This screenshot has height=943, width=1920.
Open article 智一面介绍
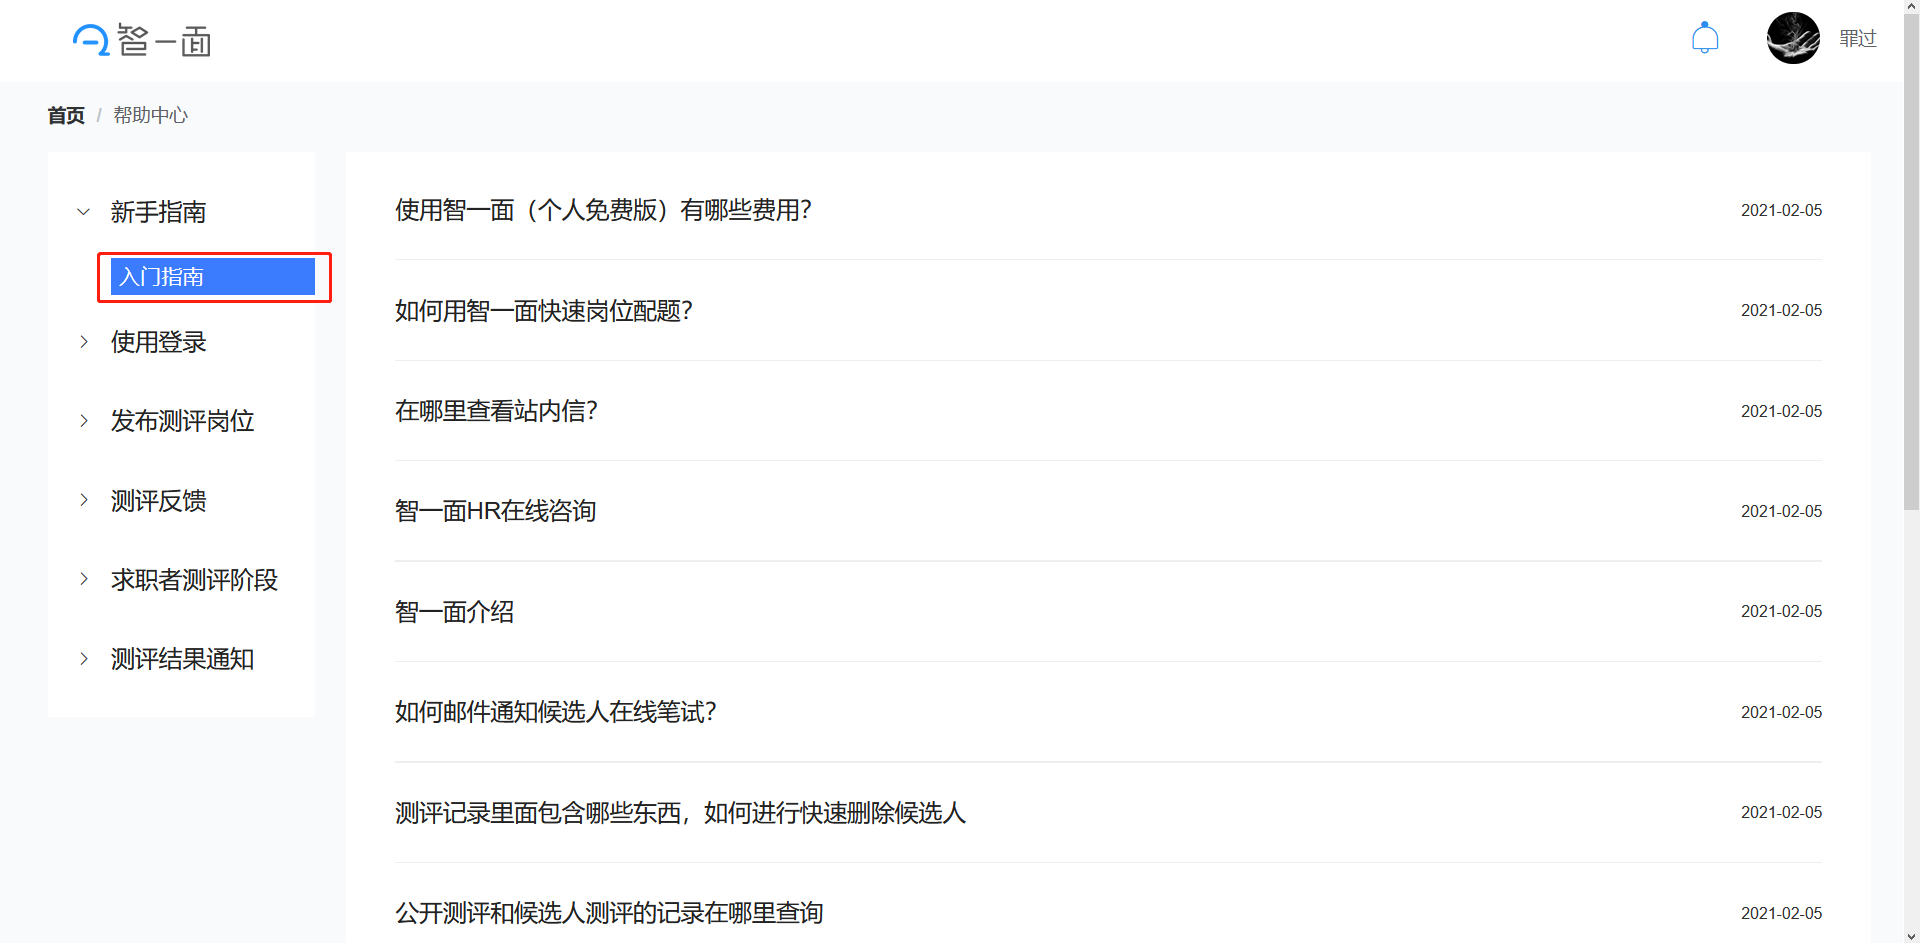coord(455,611)
